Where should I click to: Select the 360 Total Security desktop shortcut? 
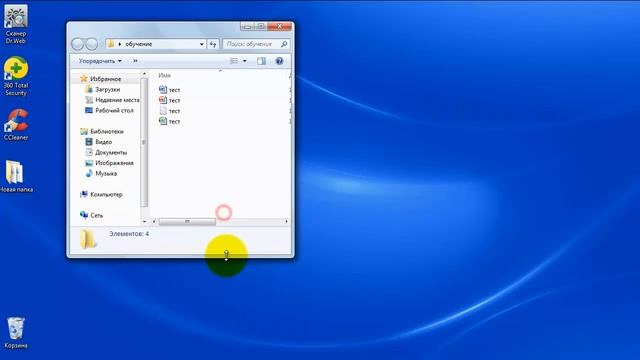pos(16,76)
